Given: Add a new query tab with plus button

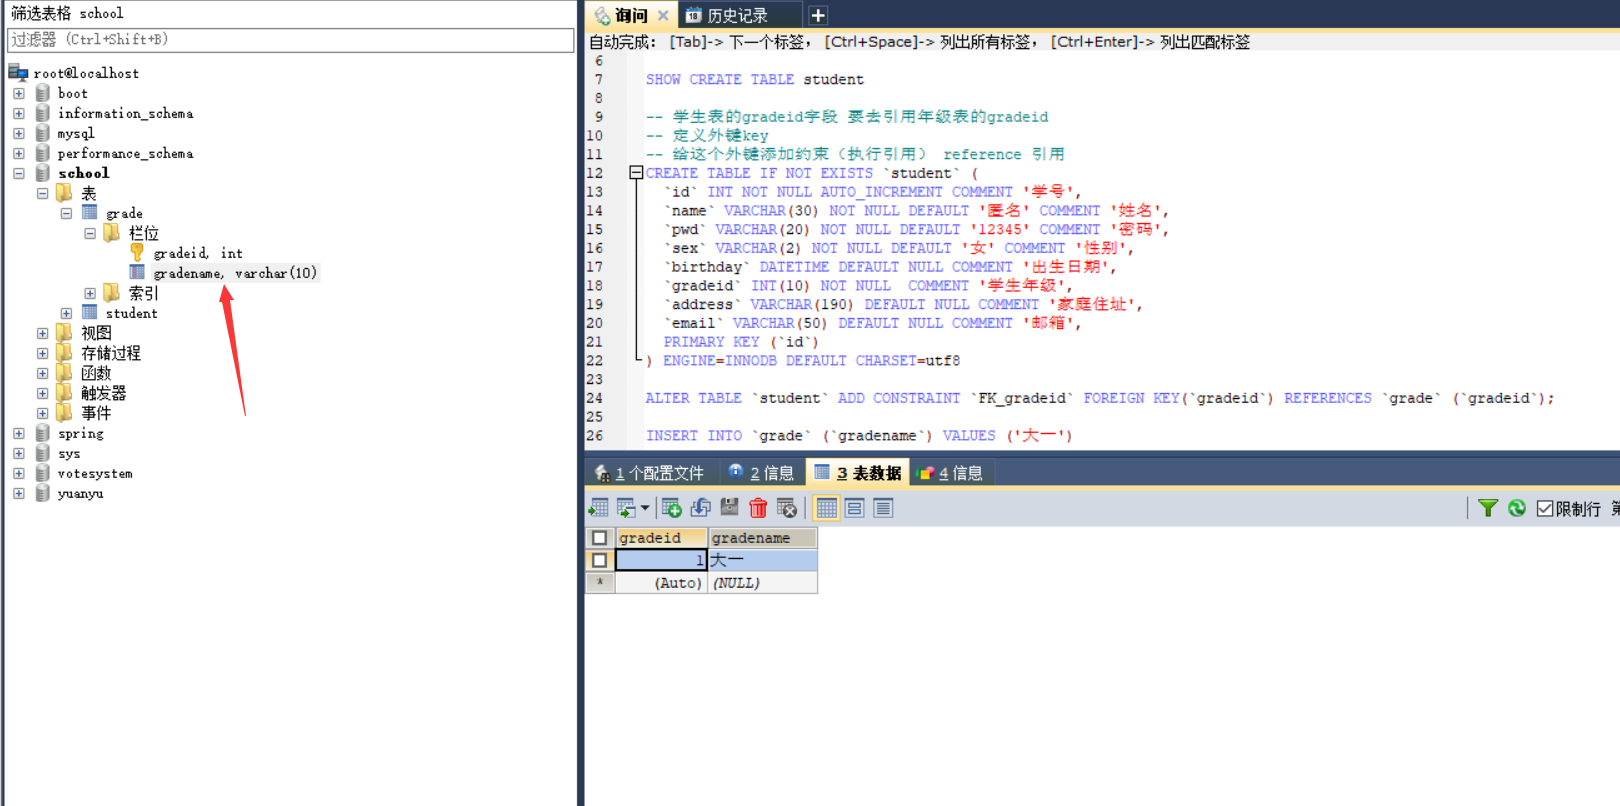Looking at the screenshot, I should (818, 15).
